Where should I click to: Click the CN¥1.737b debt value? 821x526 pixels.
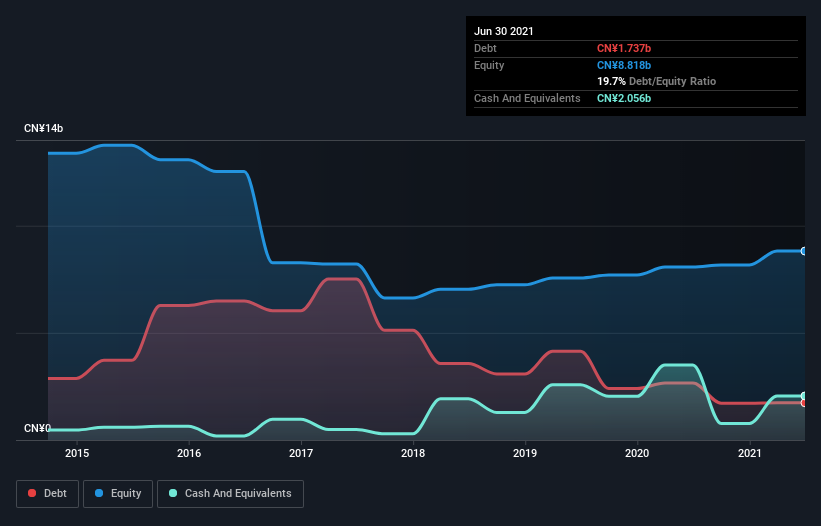point(624,48)
